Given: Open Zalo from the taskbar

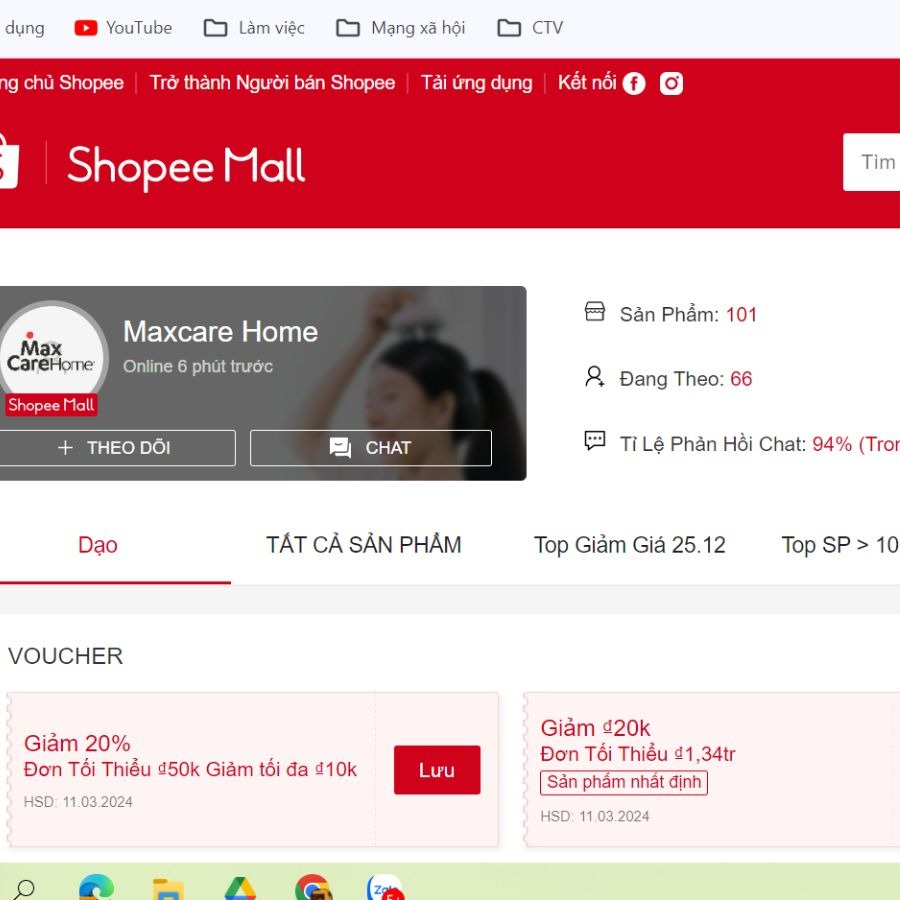Looking at the screenshot, I should pos(384,888).
